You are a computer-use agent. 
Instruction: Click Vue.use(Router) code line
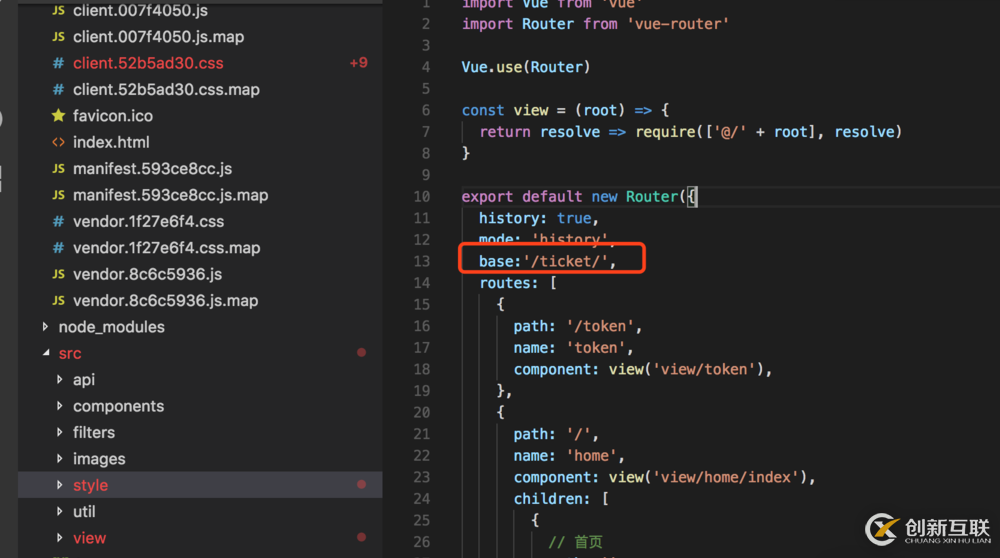click(x=526, y=67)
